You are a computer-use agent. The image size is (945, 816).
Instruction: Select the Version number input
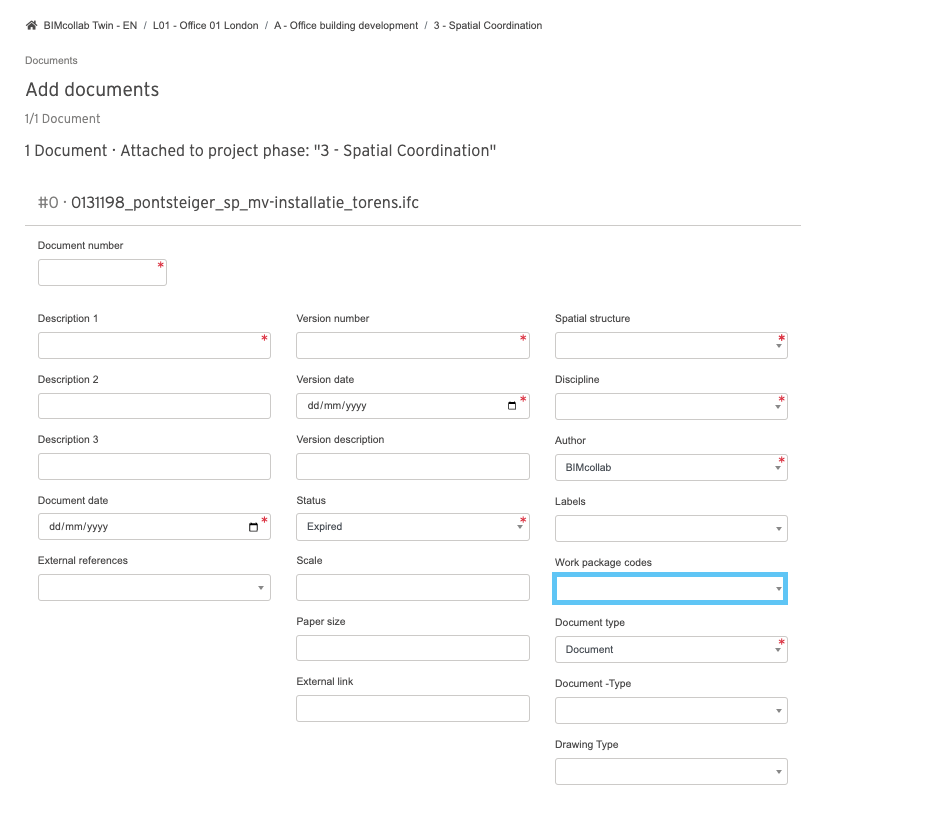[413, 345]
